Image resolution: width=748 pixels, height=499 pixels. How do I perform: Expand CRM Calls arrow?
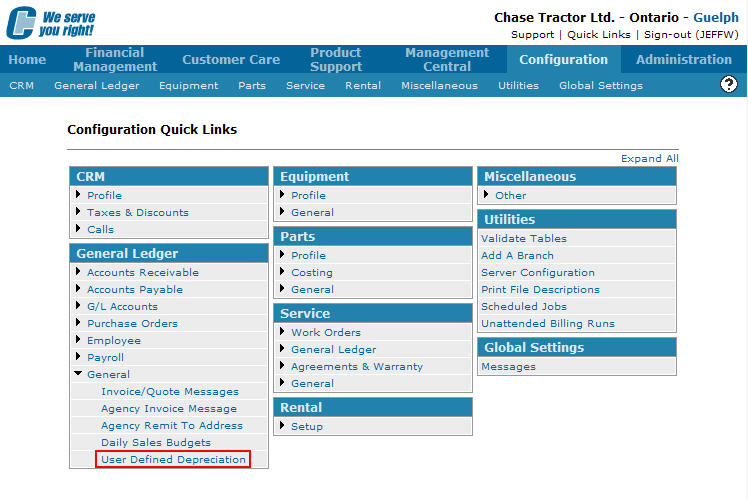[78, 229]
